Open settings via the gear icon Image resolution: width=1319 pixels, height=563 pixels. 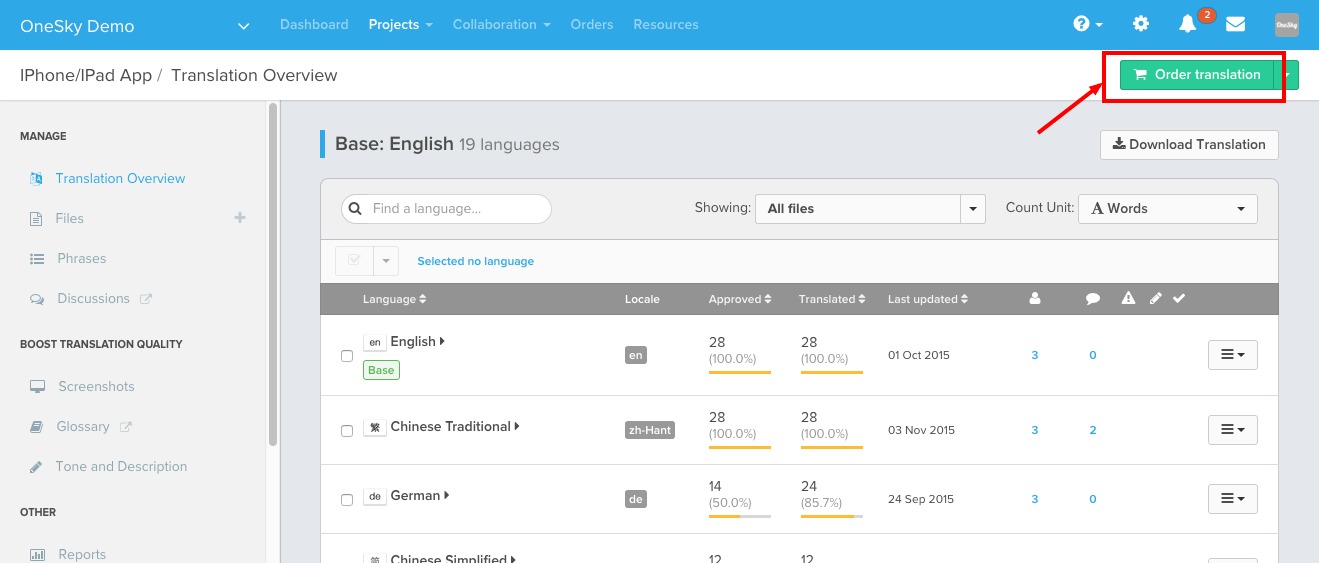tap(1140, 24)
